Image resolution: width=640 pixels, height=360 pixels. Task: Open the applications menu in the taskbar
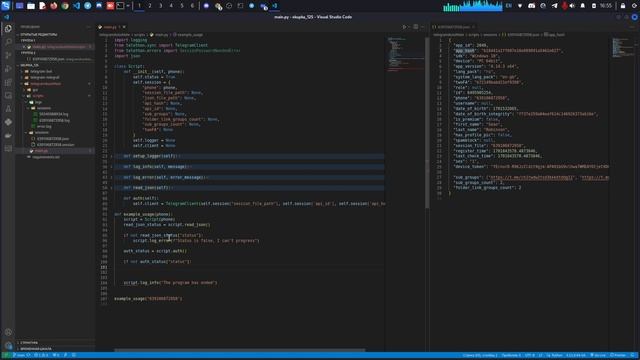5,6
